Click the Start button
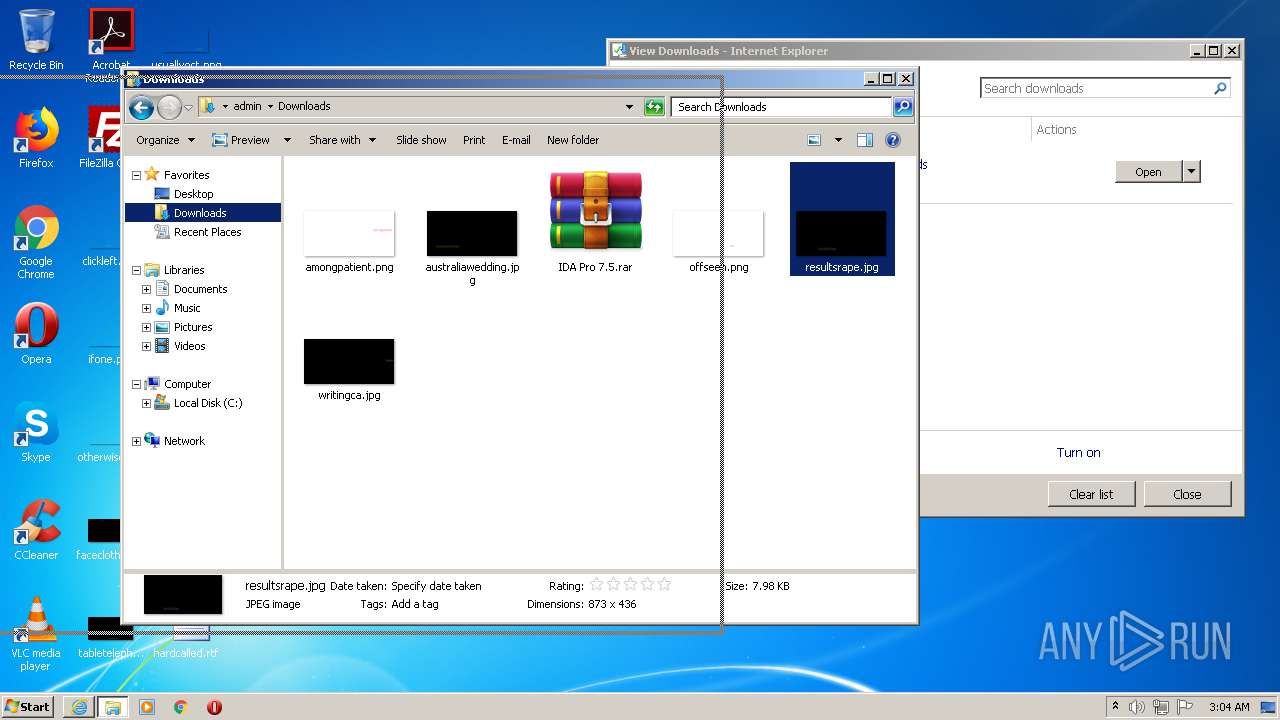 [27, 706]
